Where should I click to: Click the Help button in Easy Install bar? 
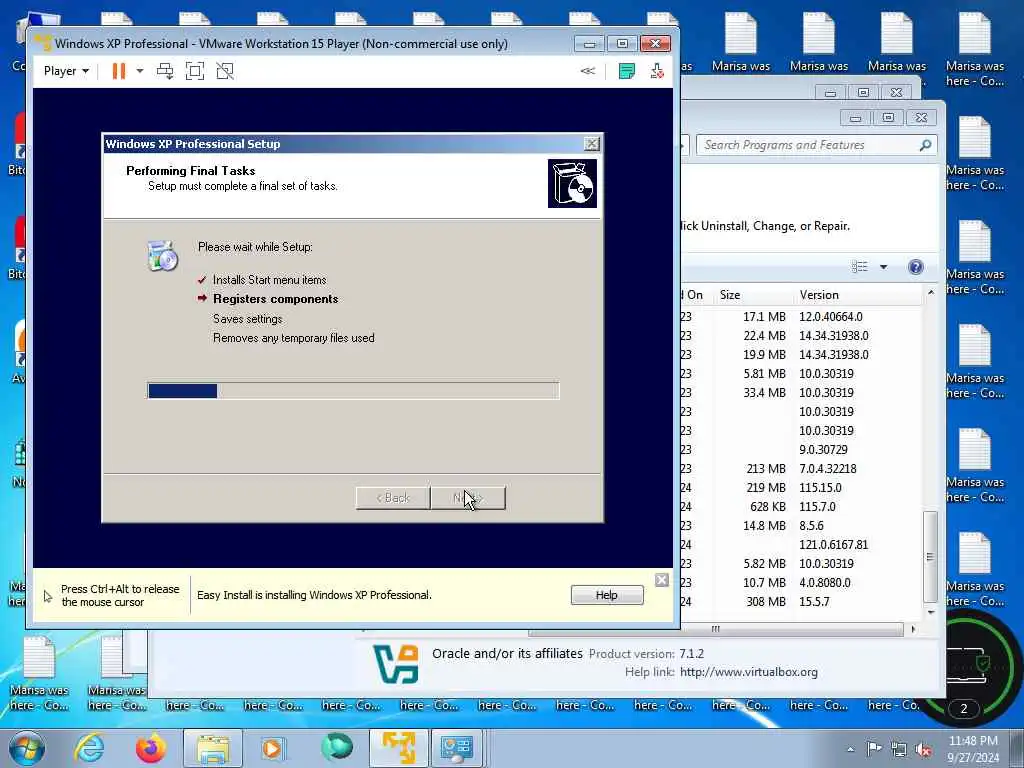point(607,595)
